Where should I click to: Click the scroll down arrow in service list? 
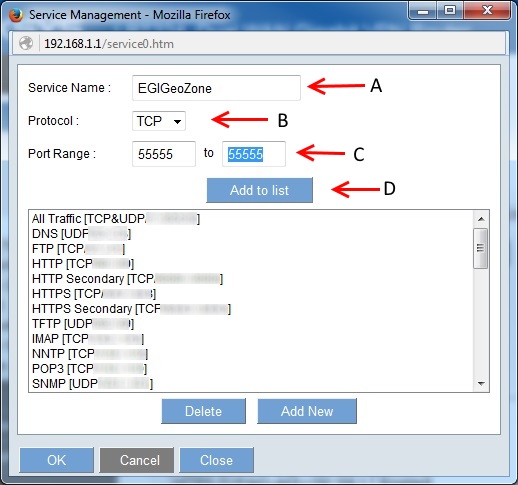pyautogui.click(x=481, y=384)
